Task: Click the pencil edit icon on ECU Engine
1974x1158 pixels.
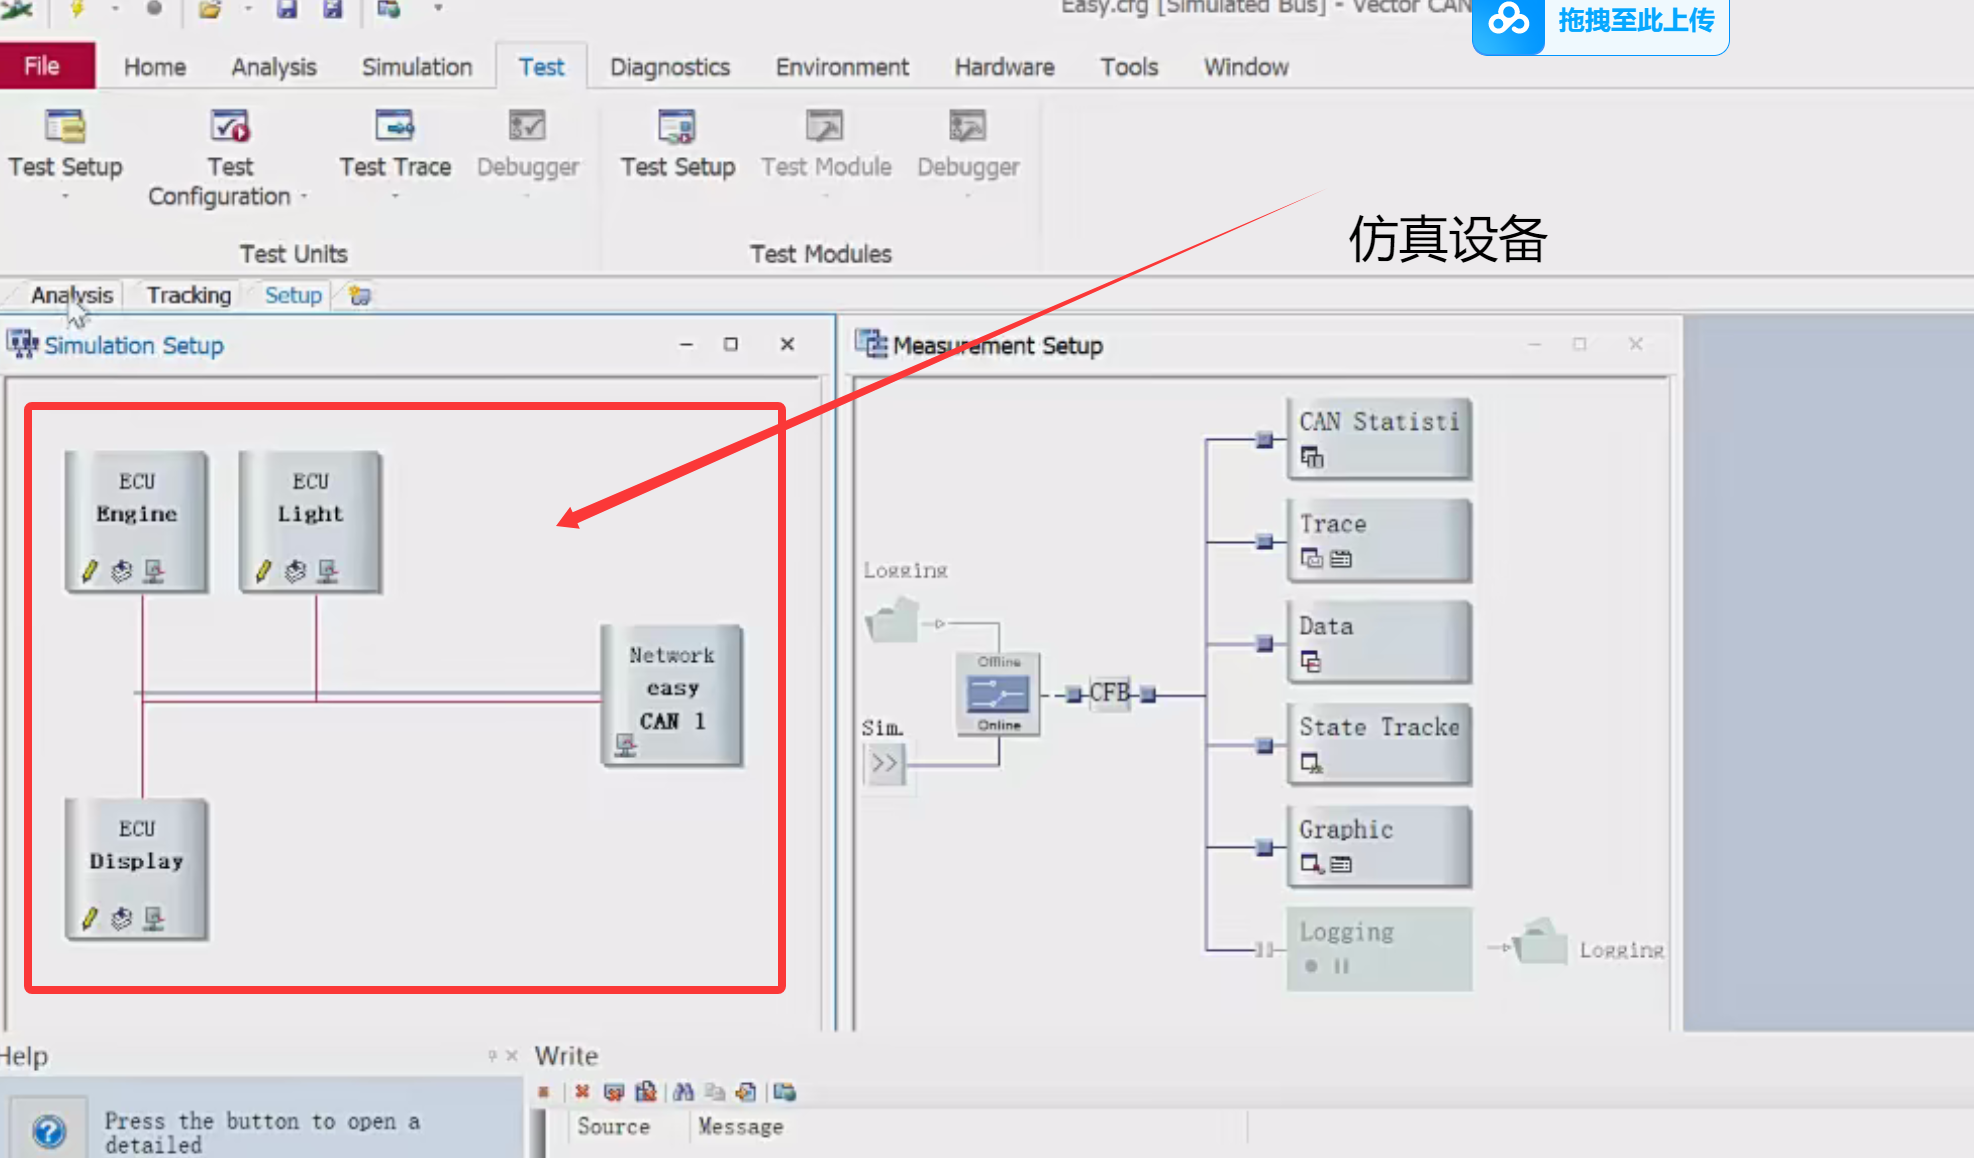Action: (x=90, y=571)
